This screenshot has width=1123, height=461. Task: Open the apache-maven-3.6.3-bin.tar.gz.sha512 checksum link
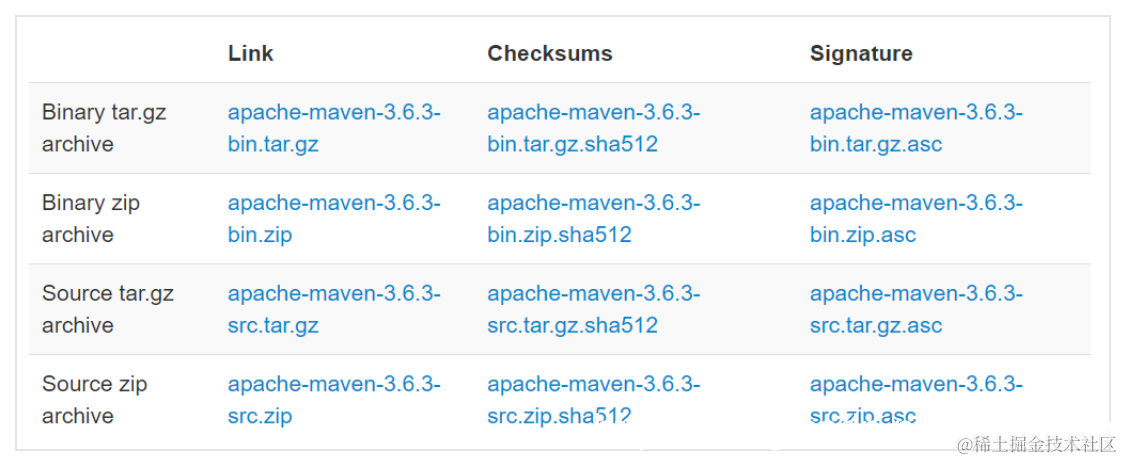594,129
